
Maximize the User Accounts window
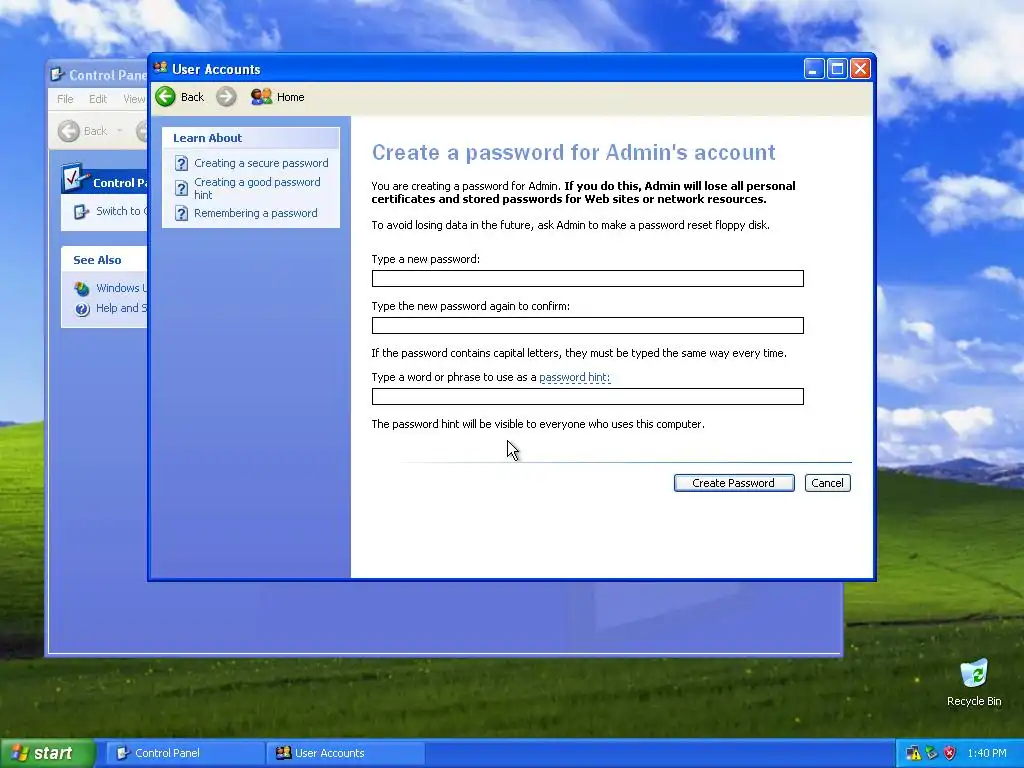[x=837, y=69]
